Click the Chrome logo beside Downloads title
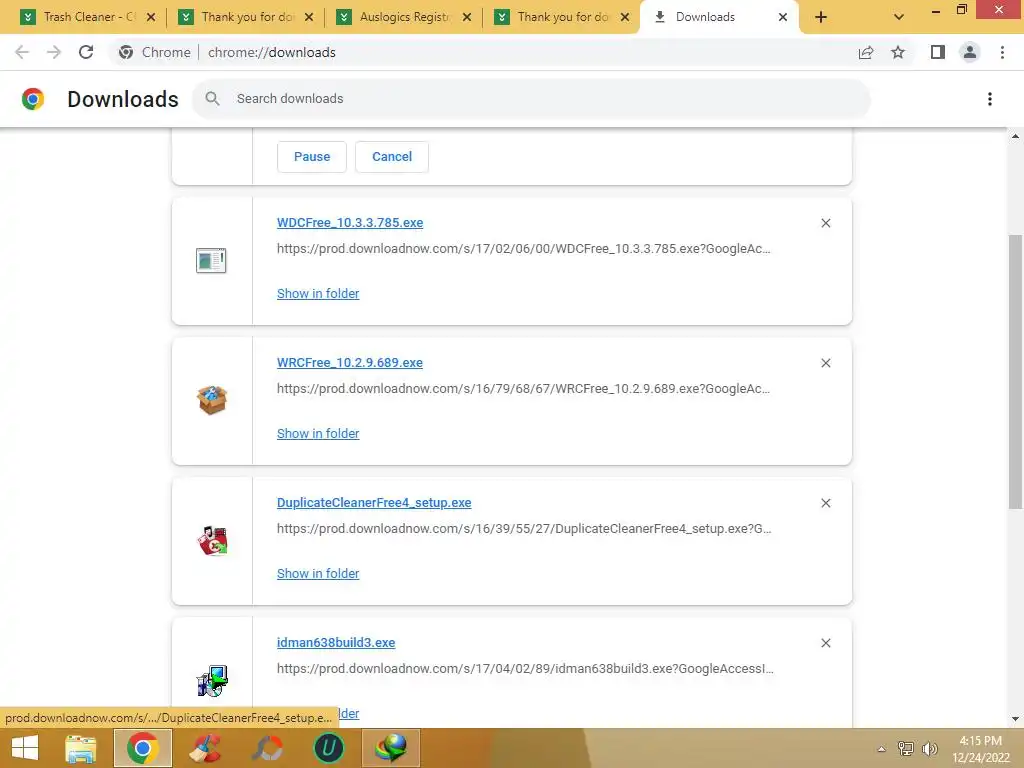Viewport: 1024px width, 768px height. [x=33, y=99]
